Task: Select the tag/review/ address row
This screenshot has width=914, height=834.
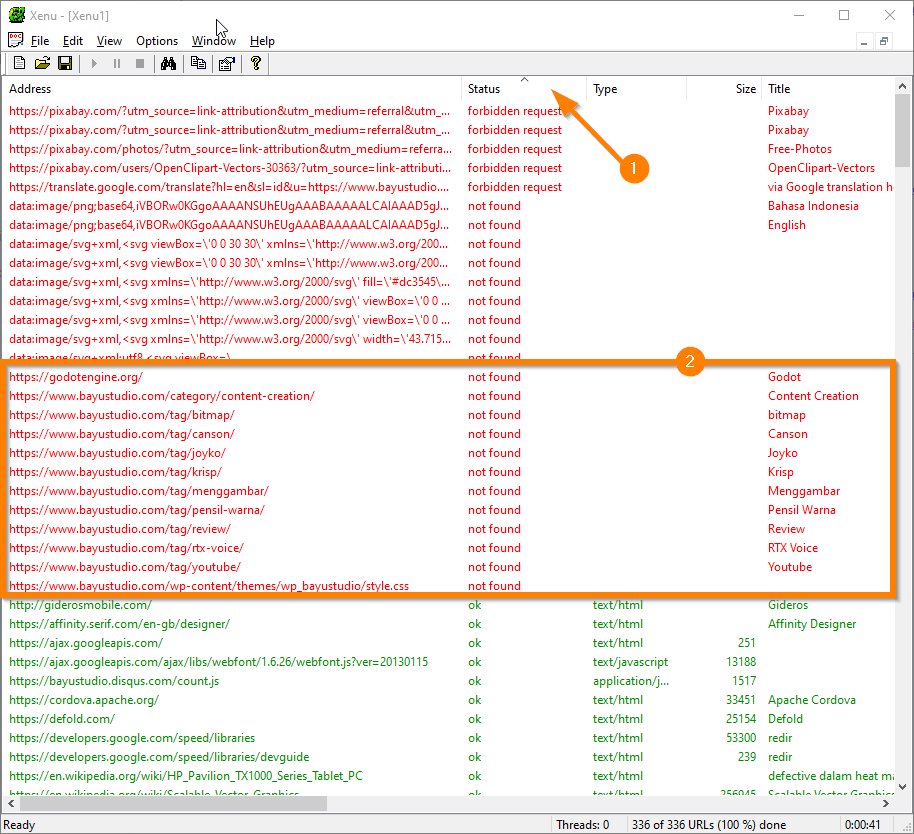Action: point(449,529)
